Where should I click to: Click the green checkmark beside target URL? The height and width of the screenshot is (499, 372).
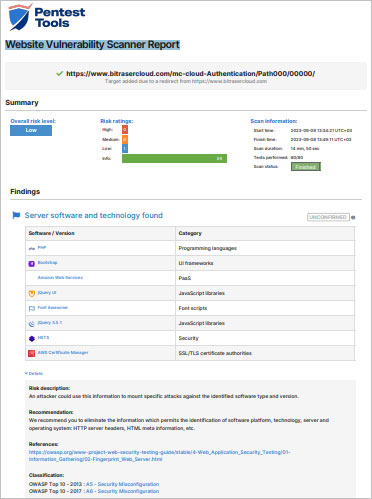point(60,73)
